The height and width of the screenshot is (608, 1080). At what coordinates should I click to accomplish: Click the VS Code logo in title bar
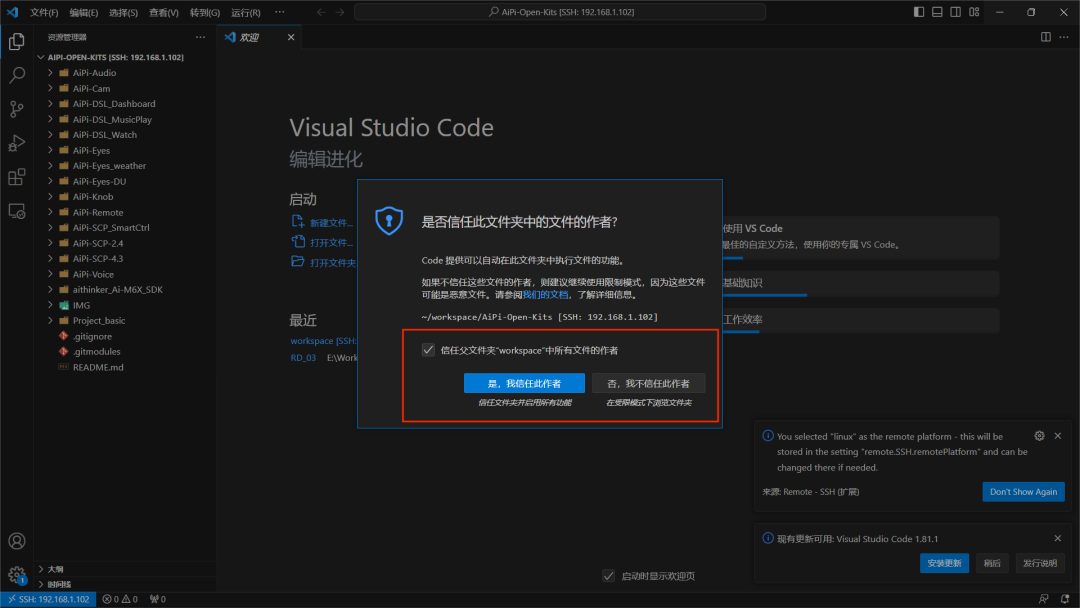12,12
